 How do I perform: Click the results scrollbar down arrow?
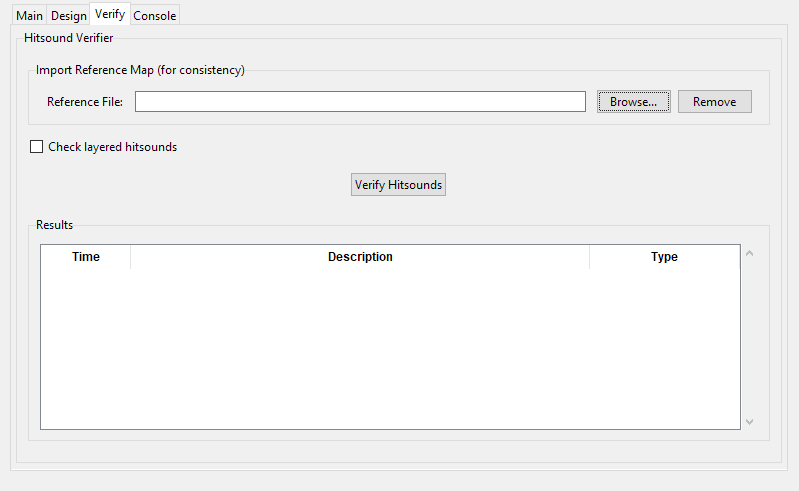[x=750, y=421]
